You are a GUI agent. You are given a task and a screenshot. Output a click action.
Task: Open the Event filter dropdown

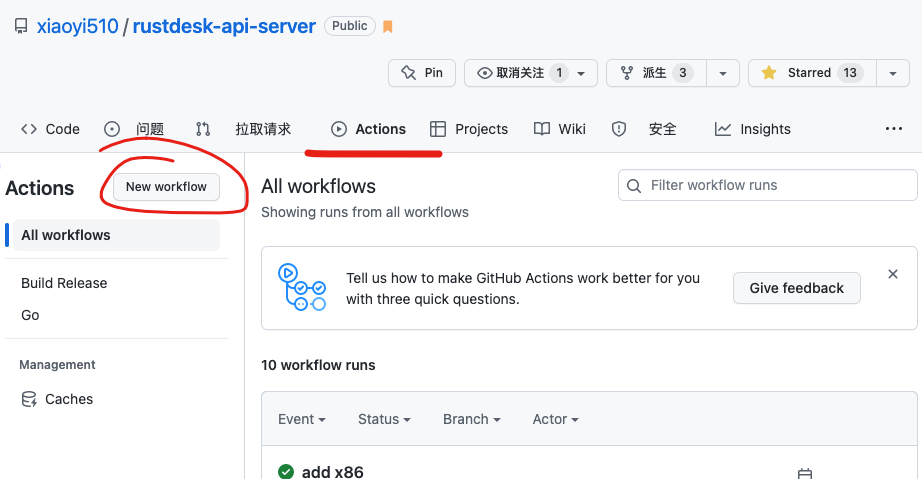(302, 419)
